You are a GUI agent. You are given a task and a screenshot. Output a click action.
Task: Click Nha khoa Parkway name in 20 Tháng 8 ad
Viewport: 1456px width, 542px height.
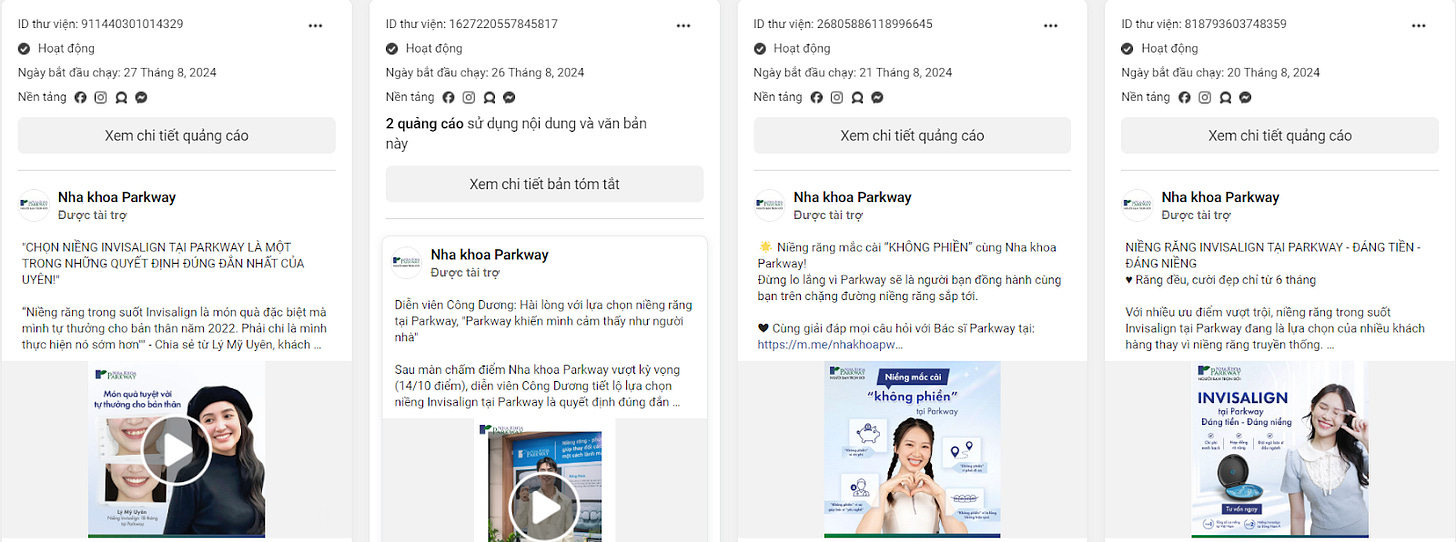pos(1221,197)
